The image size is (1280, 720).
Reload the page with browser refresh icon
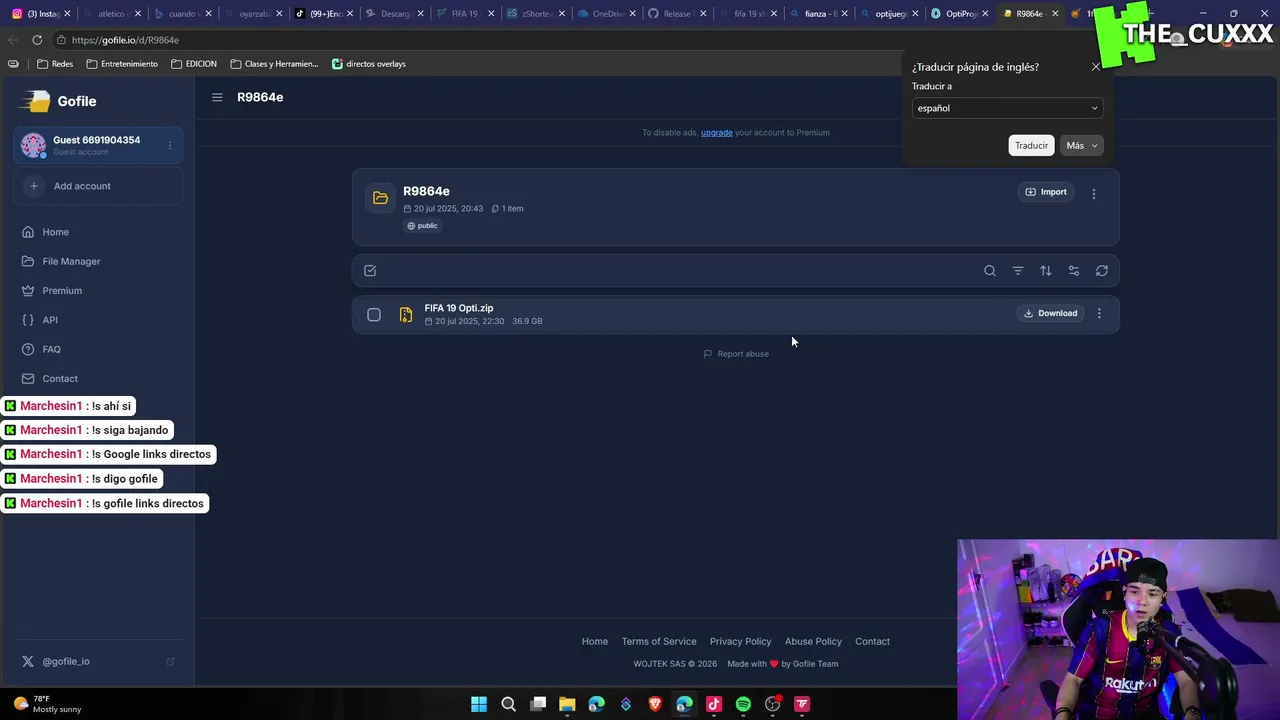click(x=37, y=40)
